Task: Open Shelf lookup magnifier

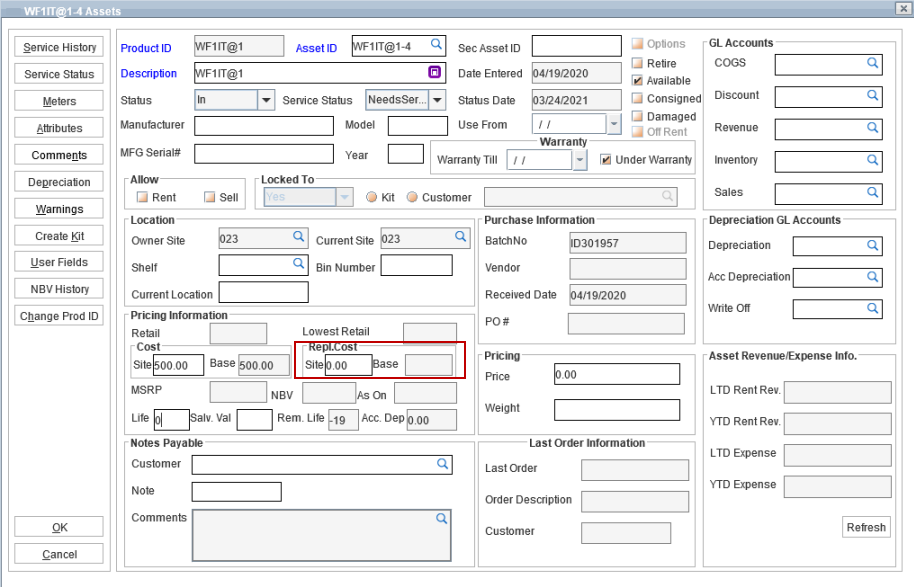Action: [298, 264]
